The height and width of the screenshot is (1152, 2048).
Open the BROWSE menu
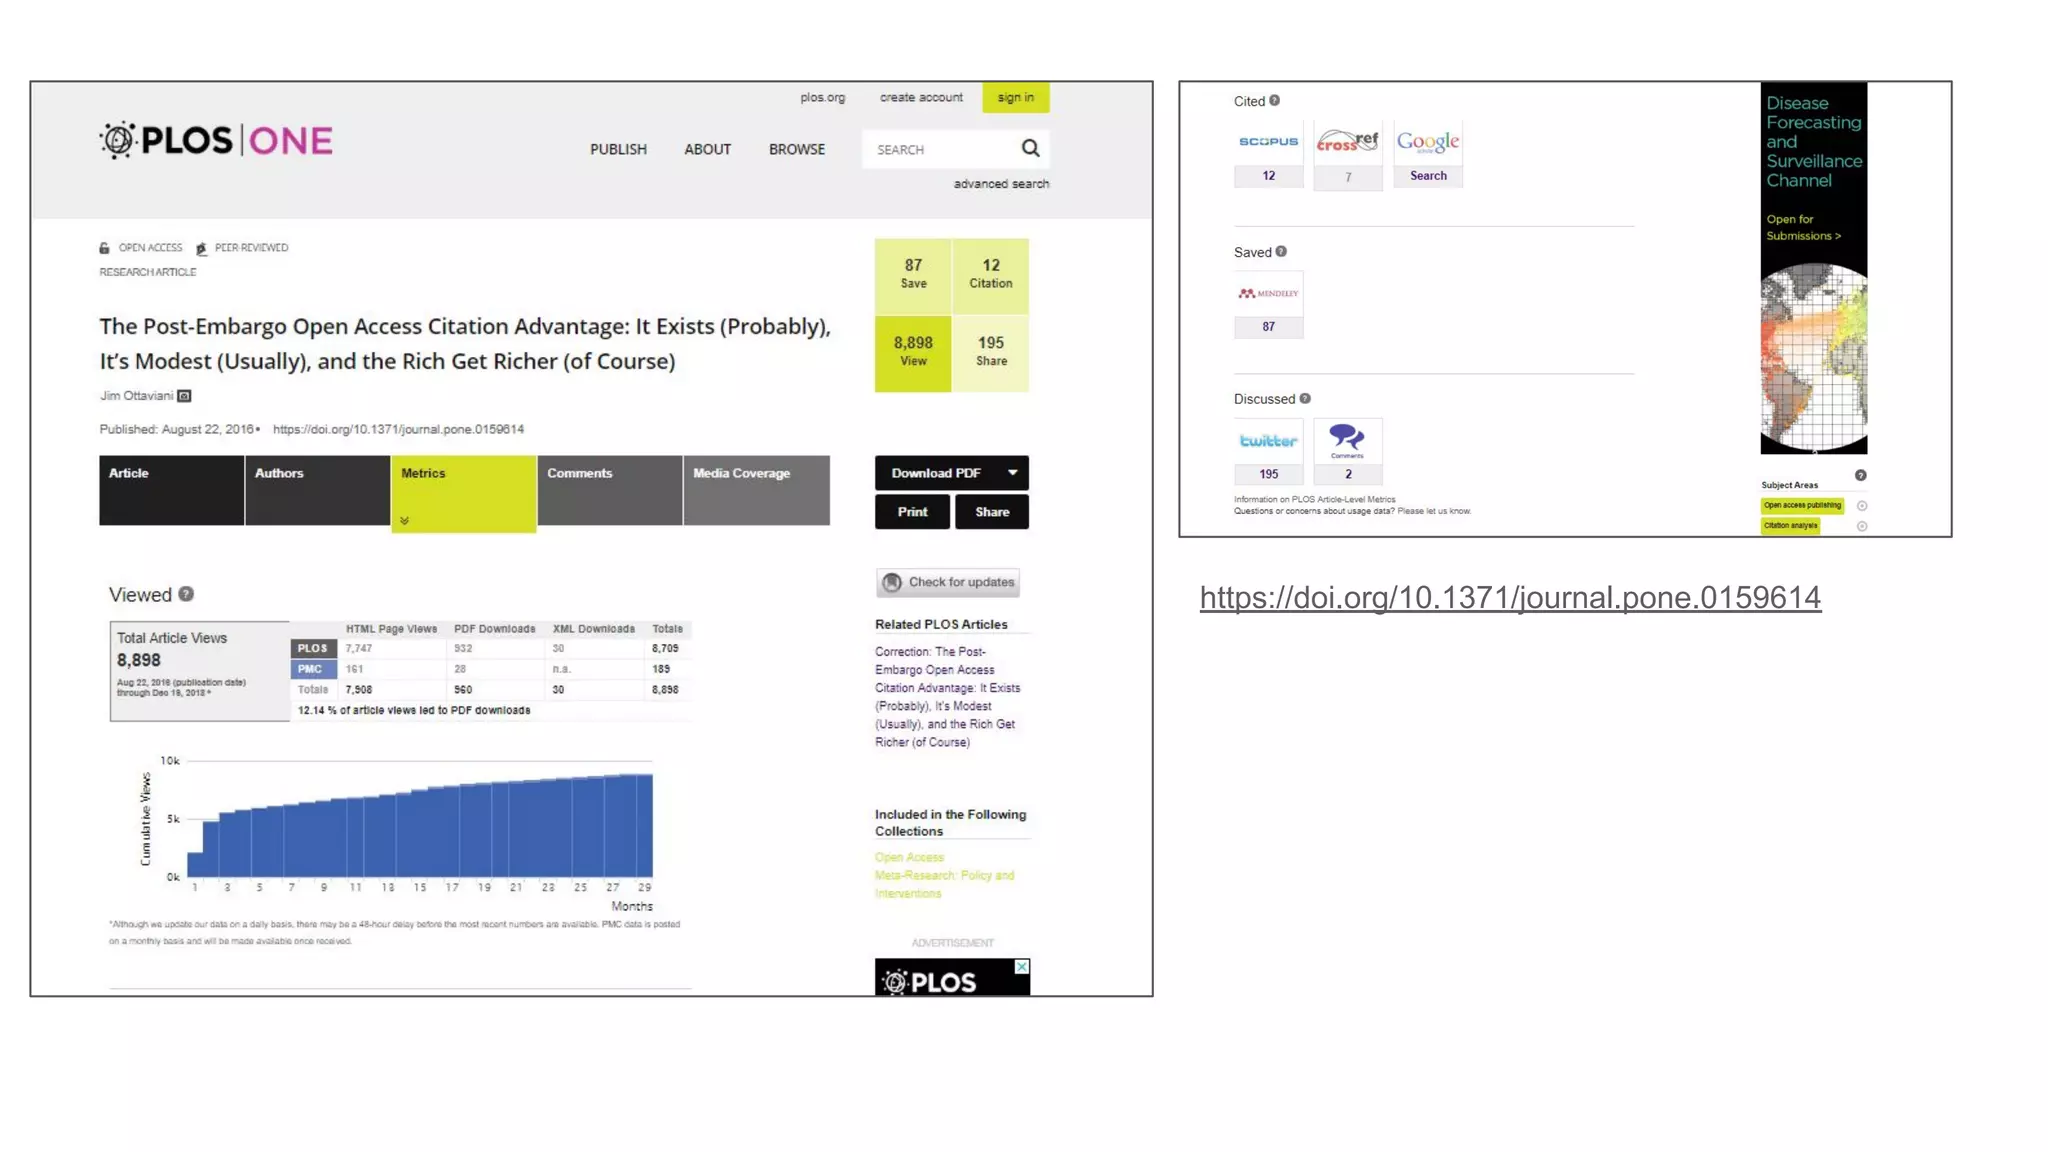pos(796,149)
